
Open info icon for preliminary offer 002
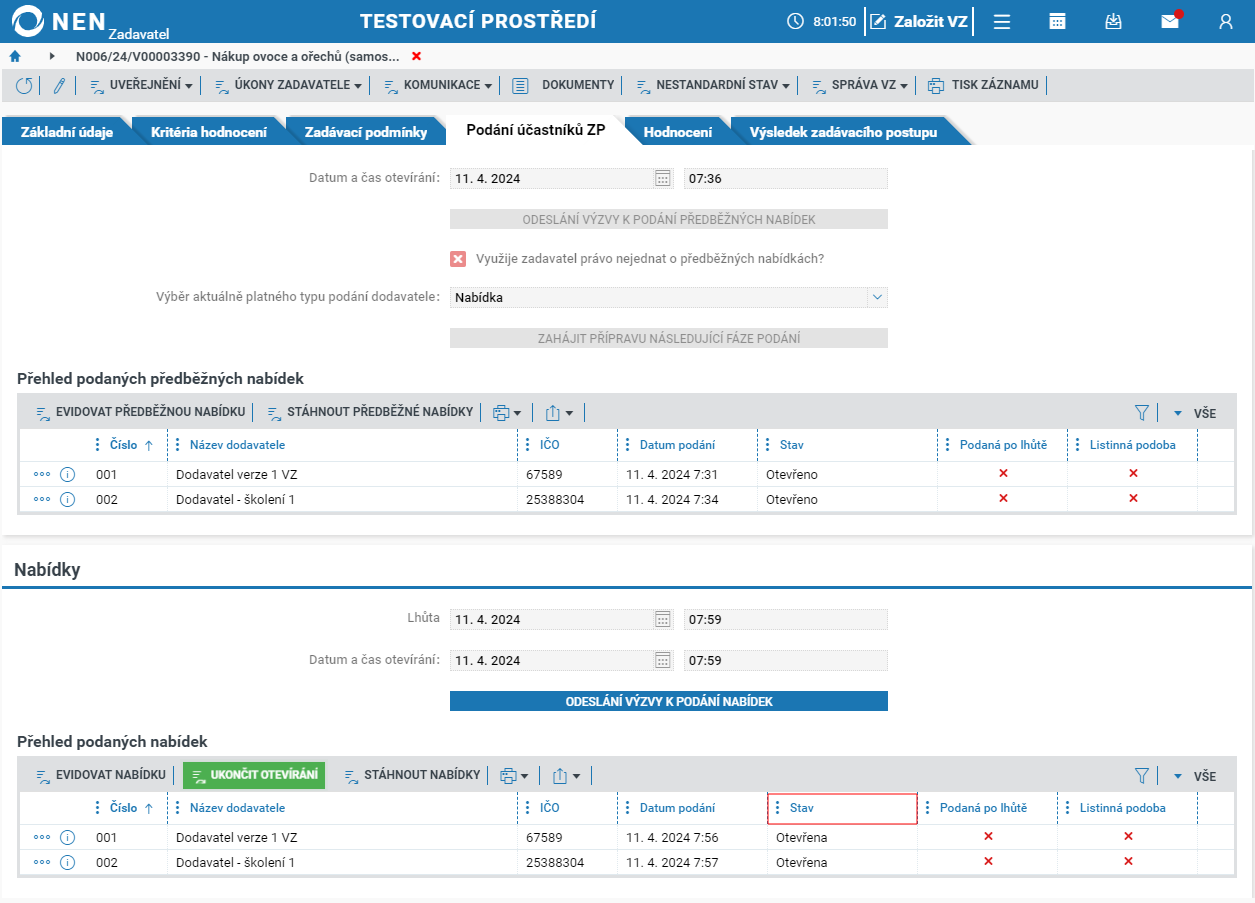[68, 499]
